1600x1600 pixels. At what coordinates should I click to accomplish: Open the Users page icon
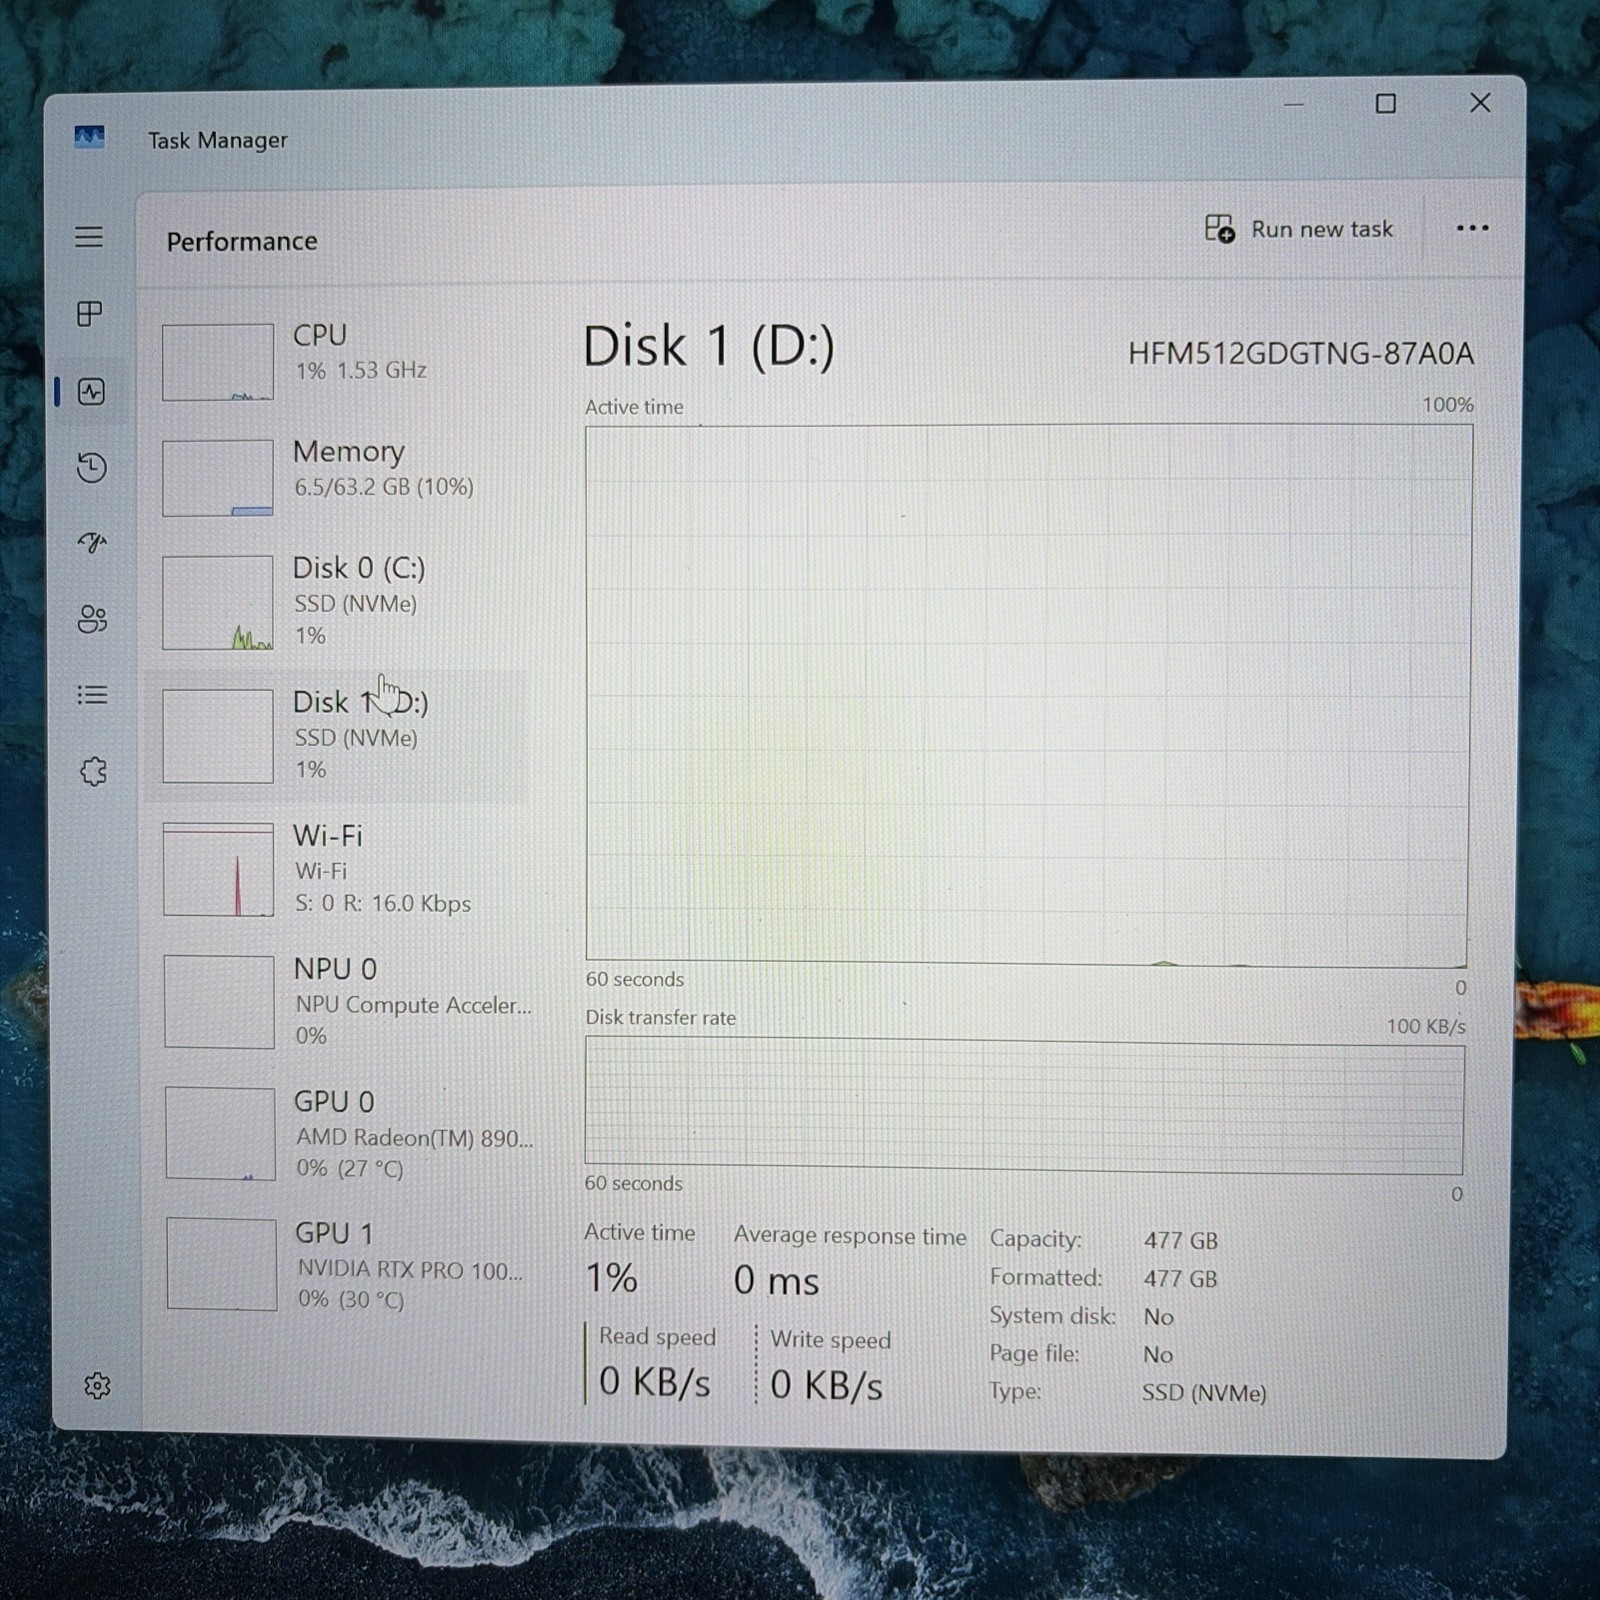[92, 619]
